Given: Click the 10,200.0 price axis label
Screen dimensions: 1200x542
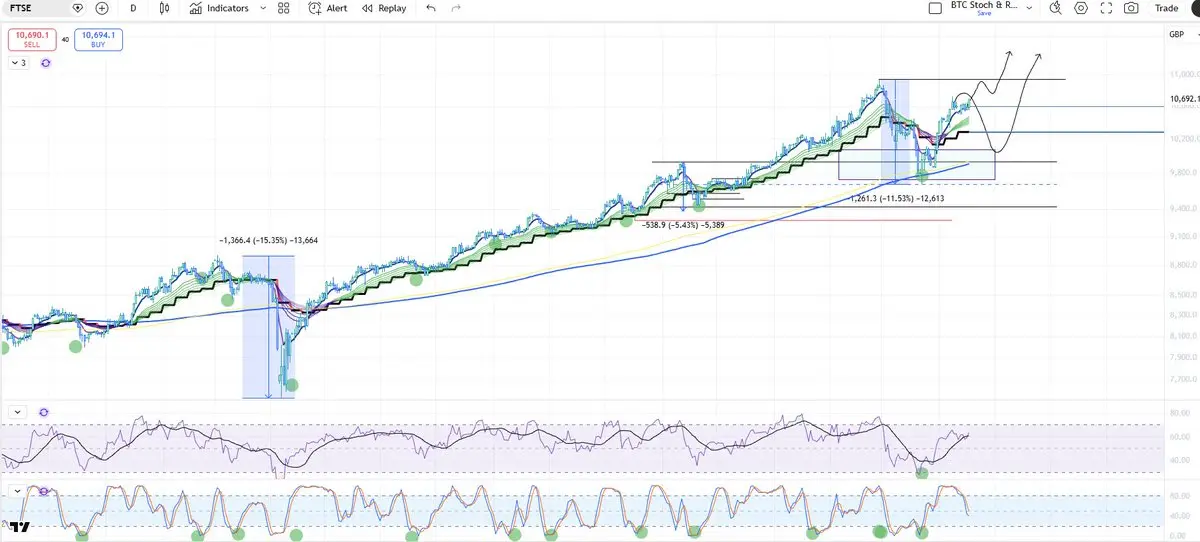Looking at the screenshot, I should [x=1183, y=140].
